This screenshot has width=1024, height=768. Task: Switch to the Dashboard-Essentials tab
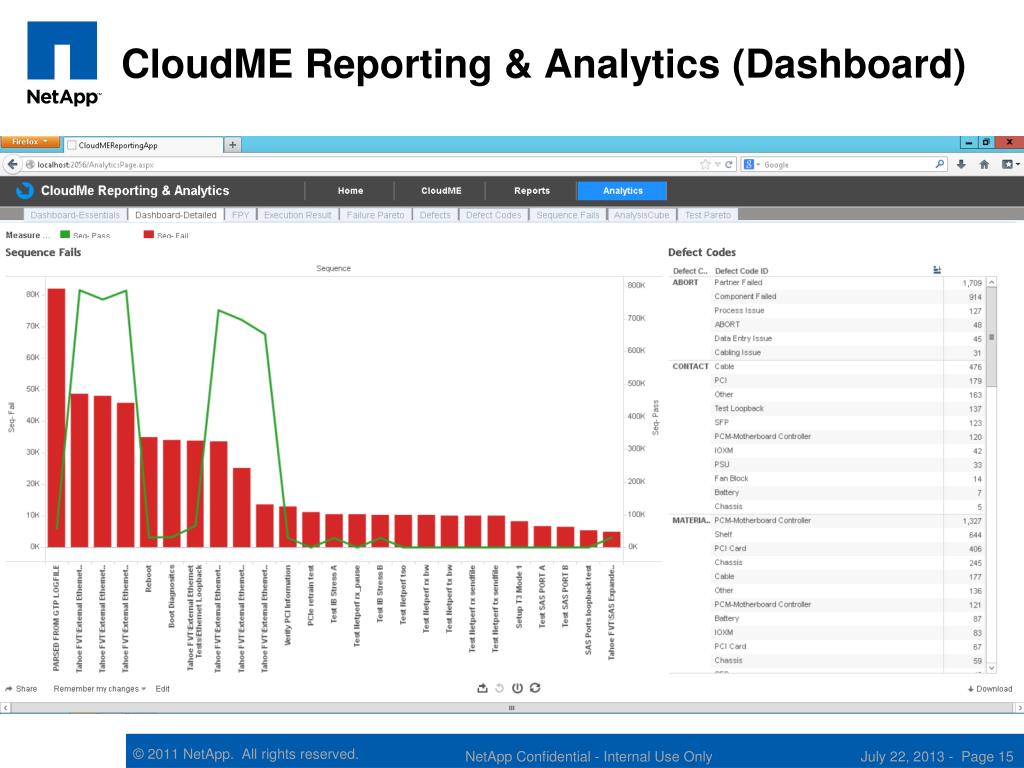[x=75, y=215]
